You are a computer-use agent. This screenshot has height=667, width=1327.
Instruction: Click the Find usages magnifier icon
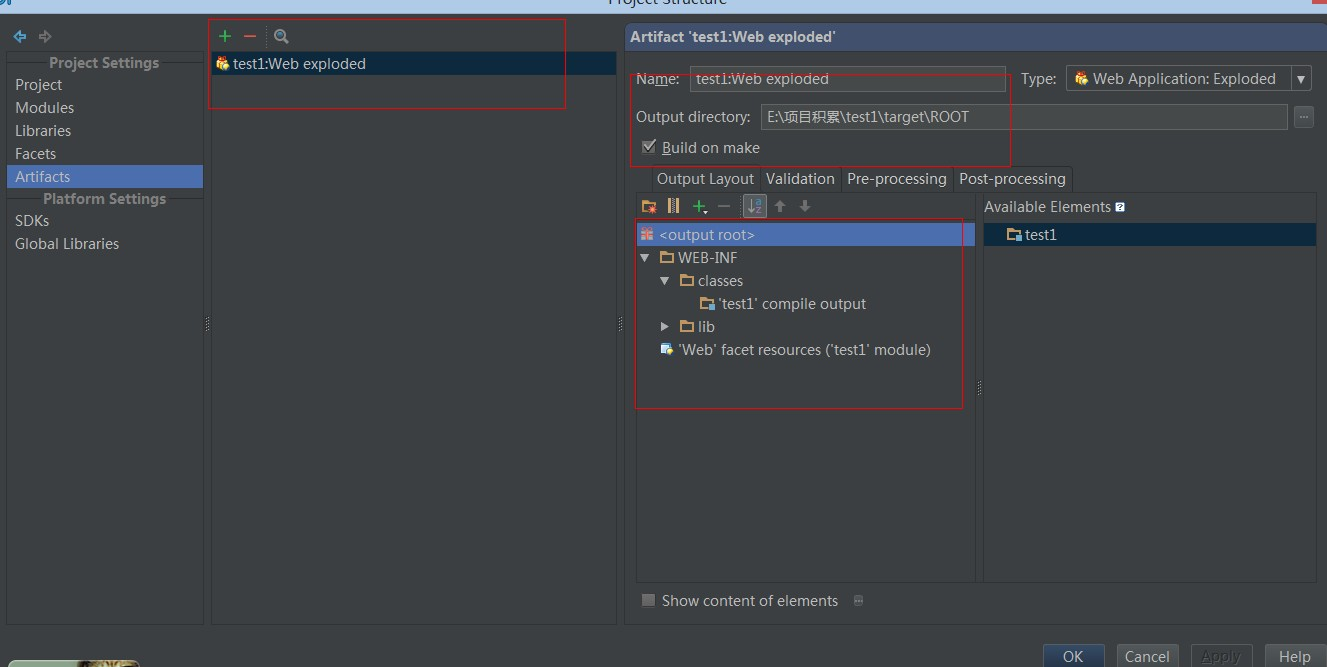coord(281,36)
